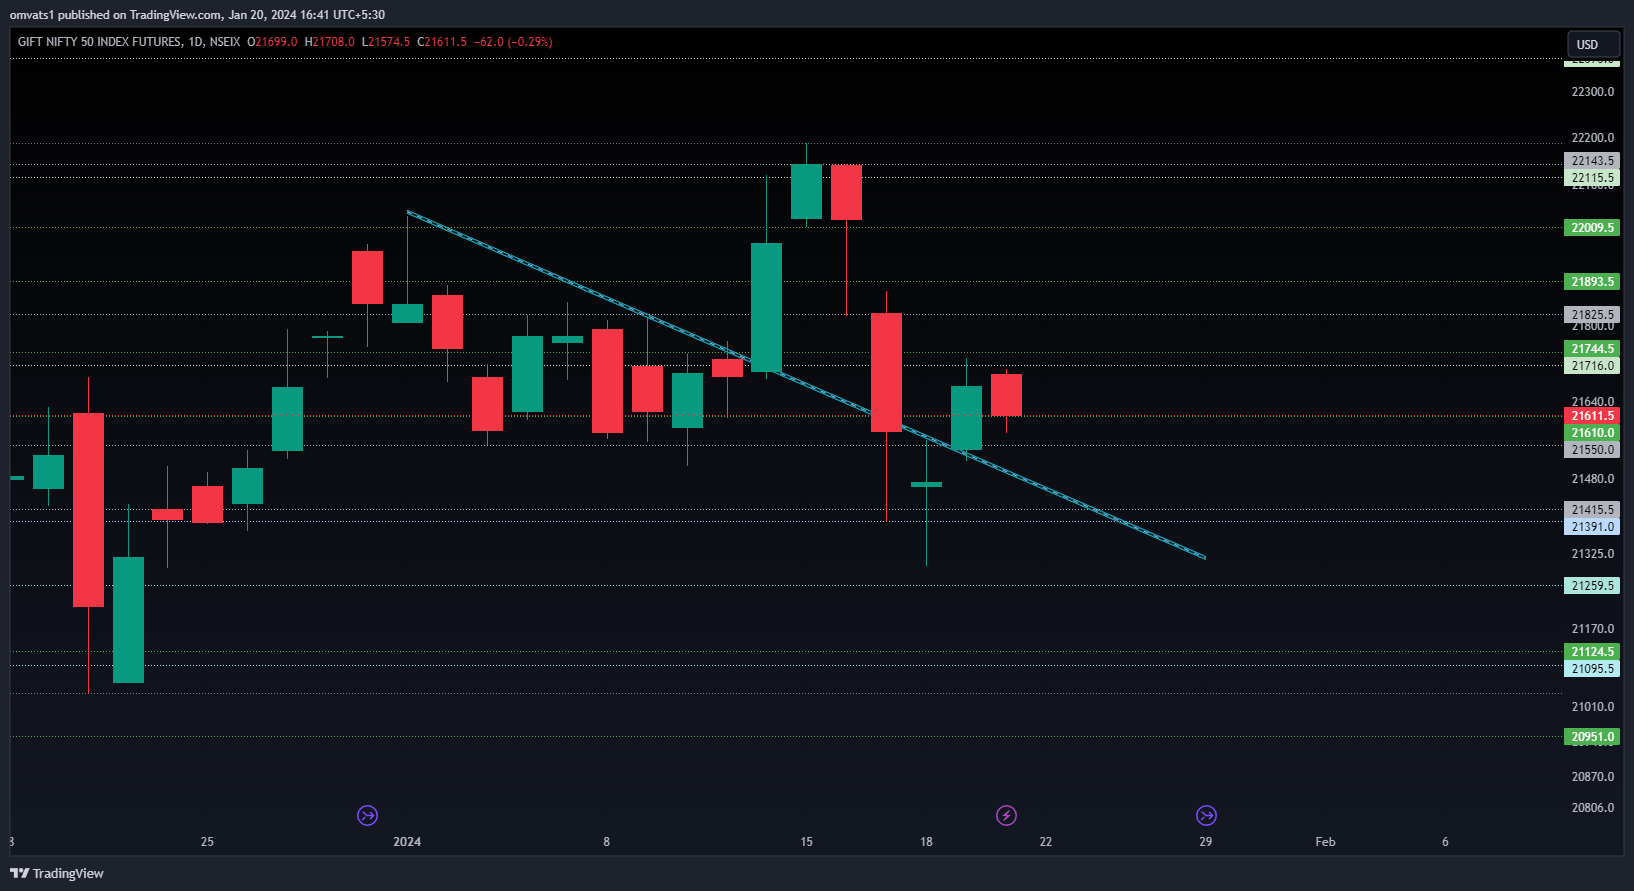Click the 2024 label on time axis
This screenshot has height=891, width=1634.
coord(407,842)
